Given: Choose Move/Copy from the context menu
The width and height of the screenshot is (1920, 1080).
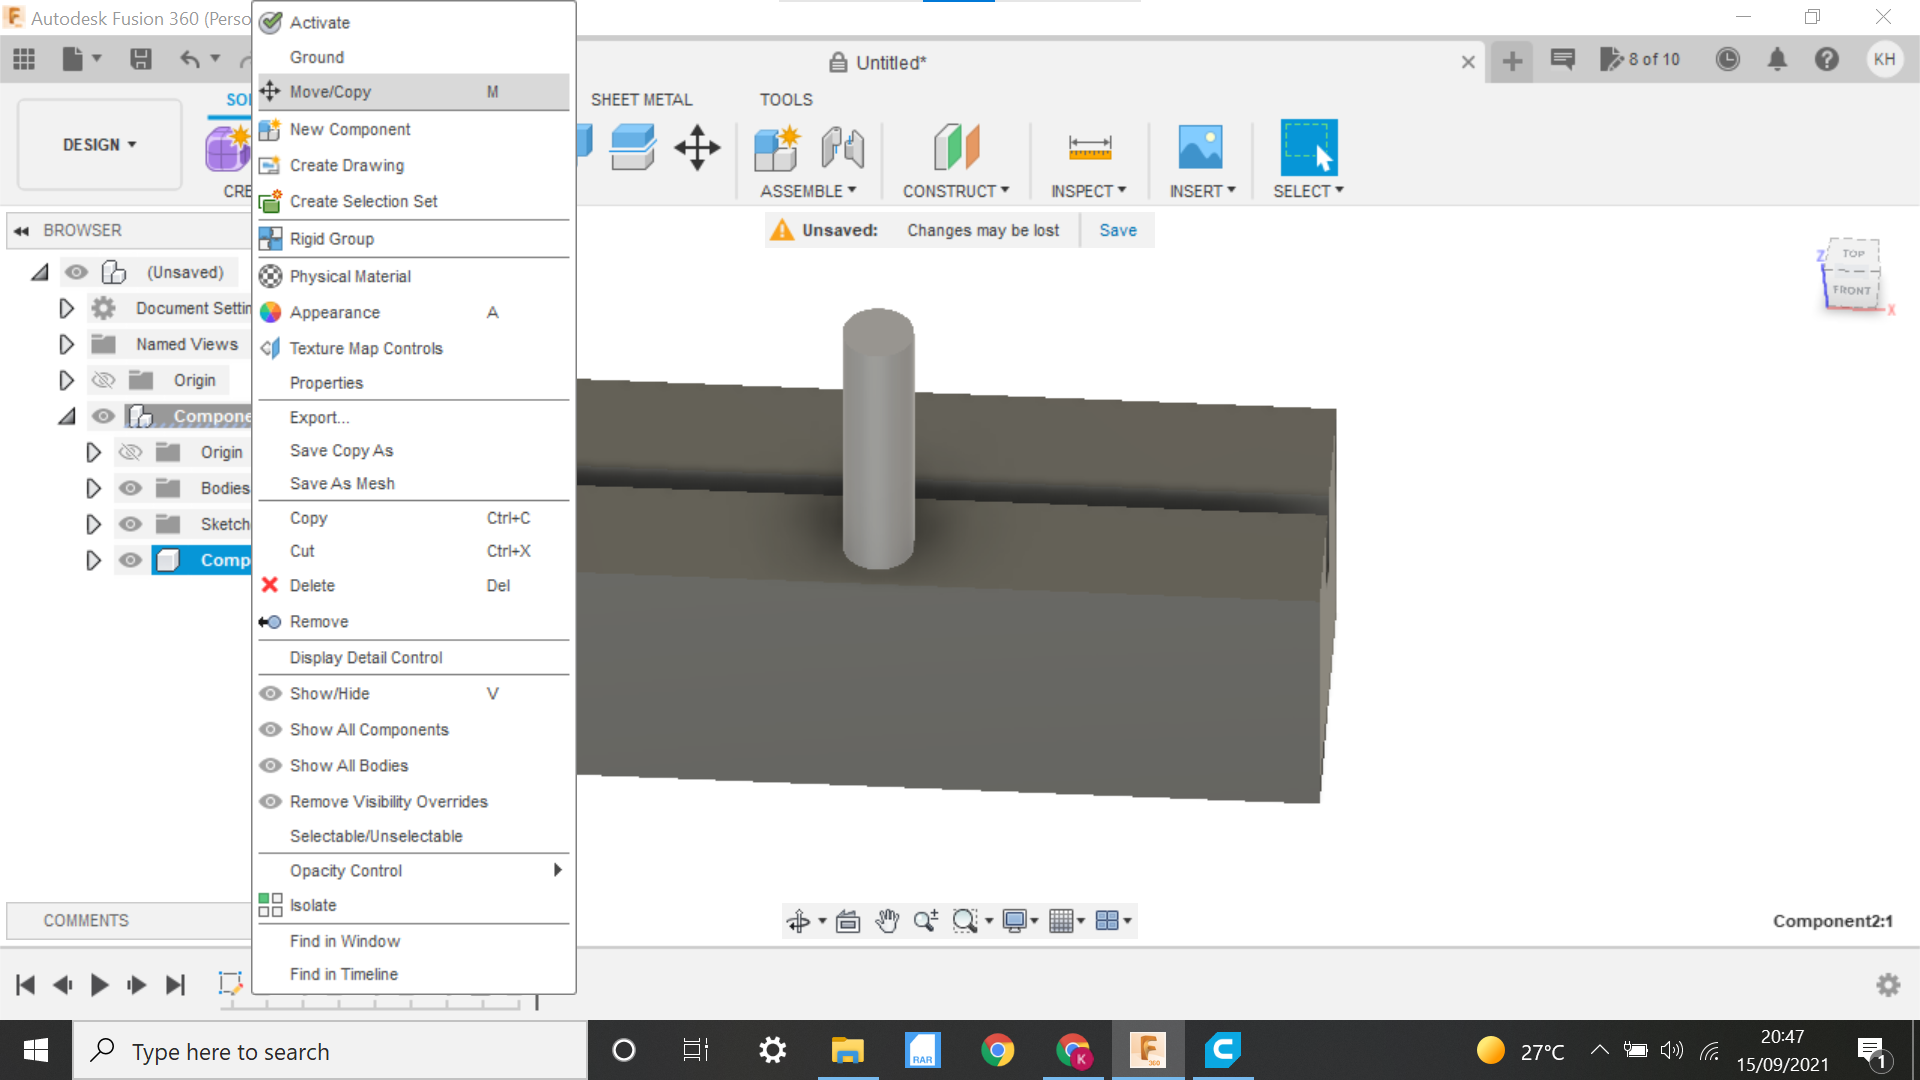Looking at the screenshot, I should (330, 91).
